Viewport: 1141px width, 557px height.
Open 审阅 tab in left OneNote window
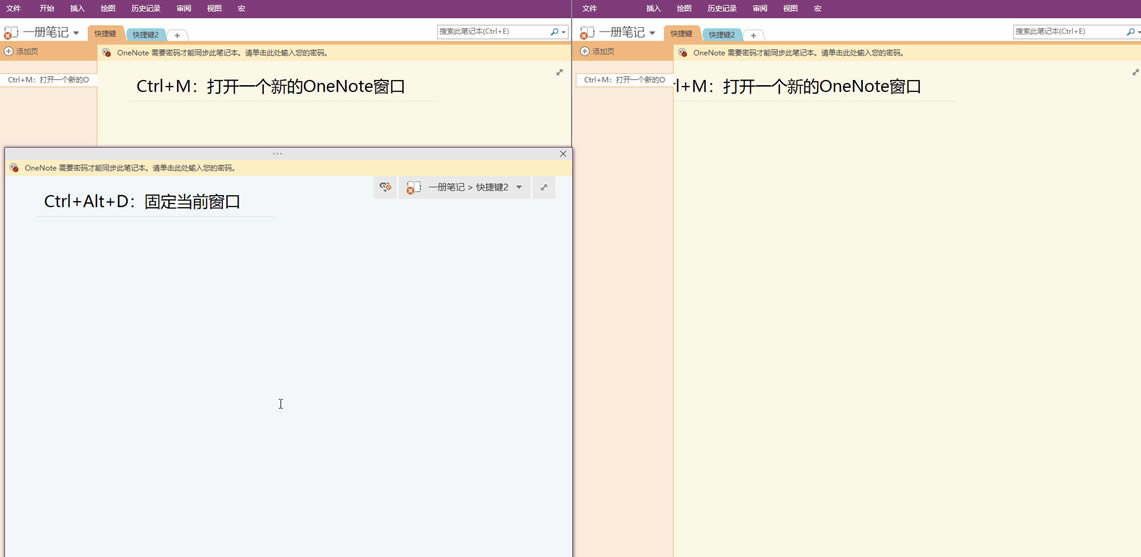coord(183,9)
